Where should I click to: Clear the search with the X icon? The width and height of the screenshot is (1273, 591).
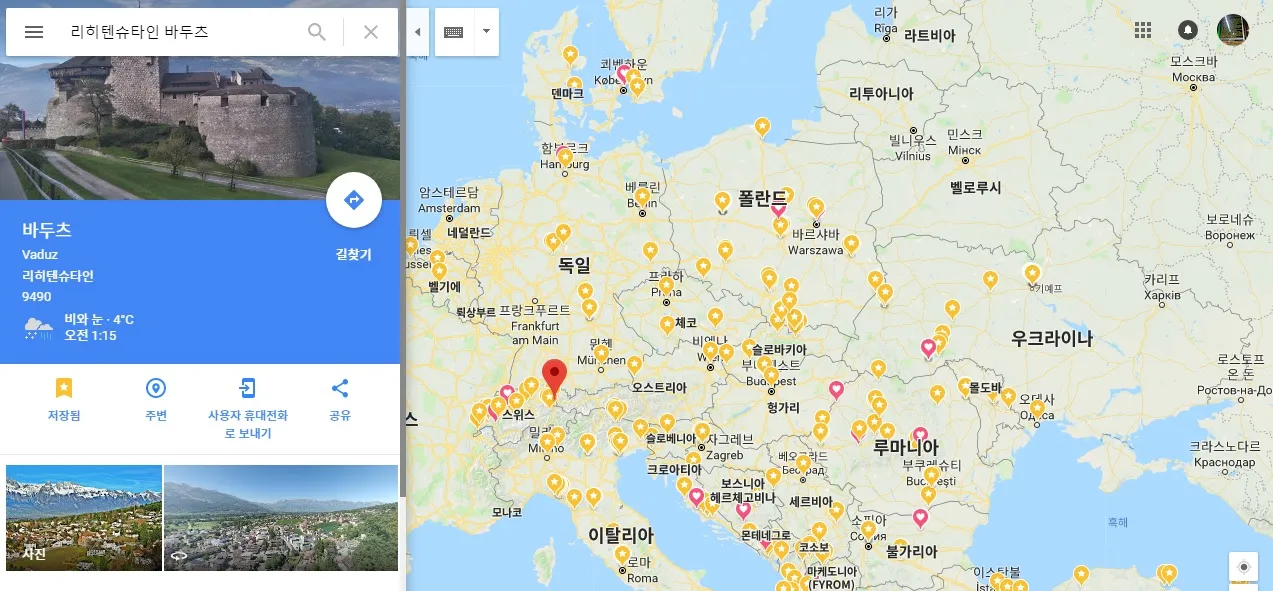tap(371, 32)
